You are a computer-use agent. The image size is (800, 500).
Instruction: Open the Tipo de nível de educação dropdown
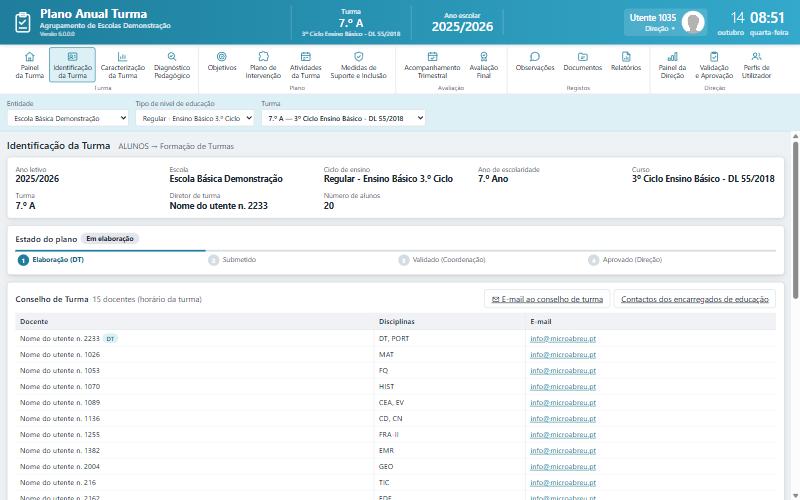[x=195, y=118]
